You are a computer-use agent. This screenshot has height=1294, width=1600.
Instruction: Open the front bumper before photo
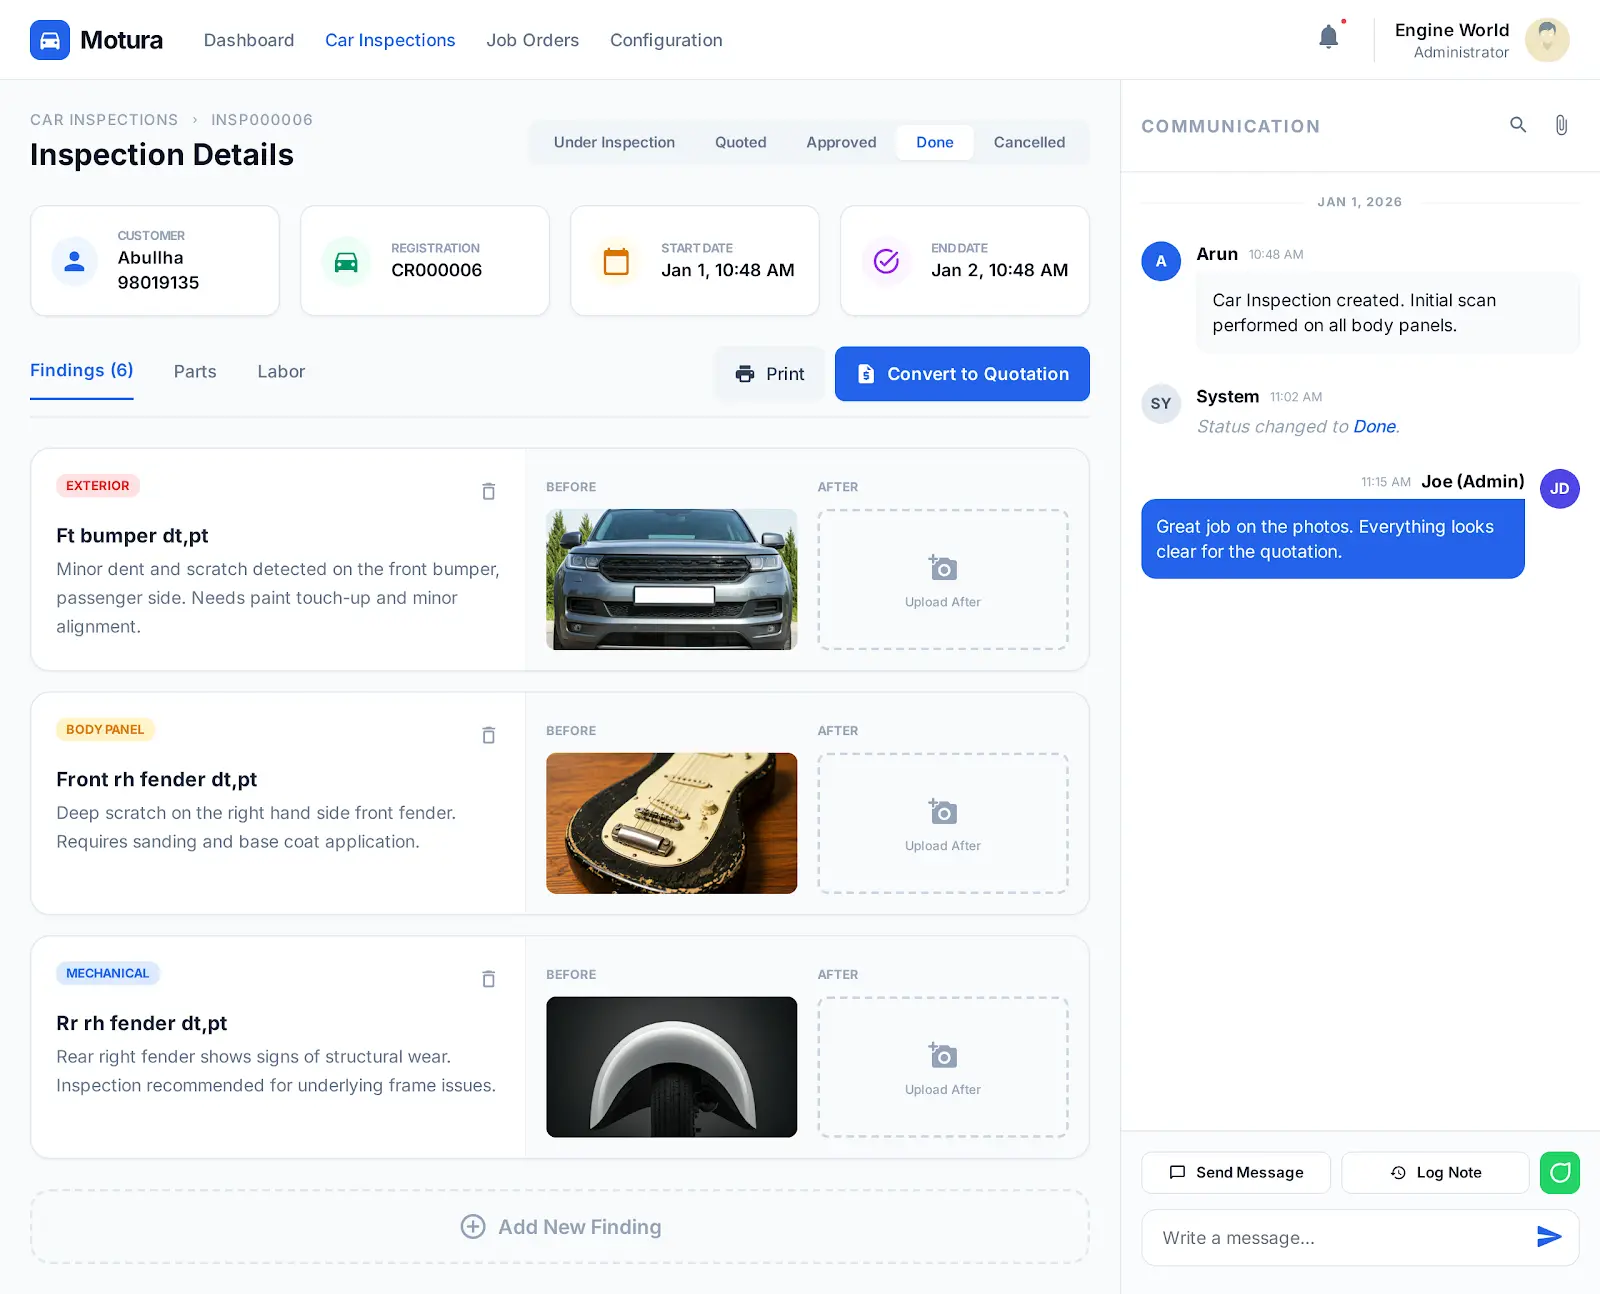671,579
